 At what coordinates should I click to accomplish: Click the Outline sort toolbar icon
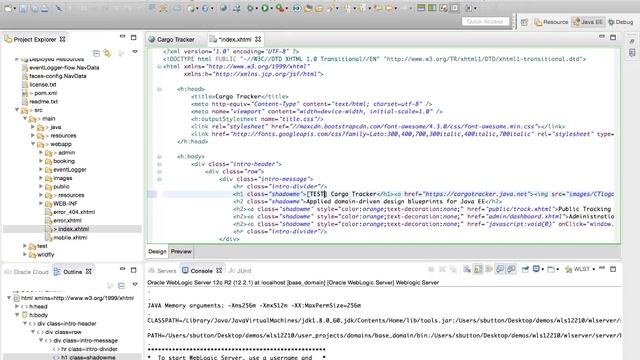tap(110, 285)
